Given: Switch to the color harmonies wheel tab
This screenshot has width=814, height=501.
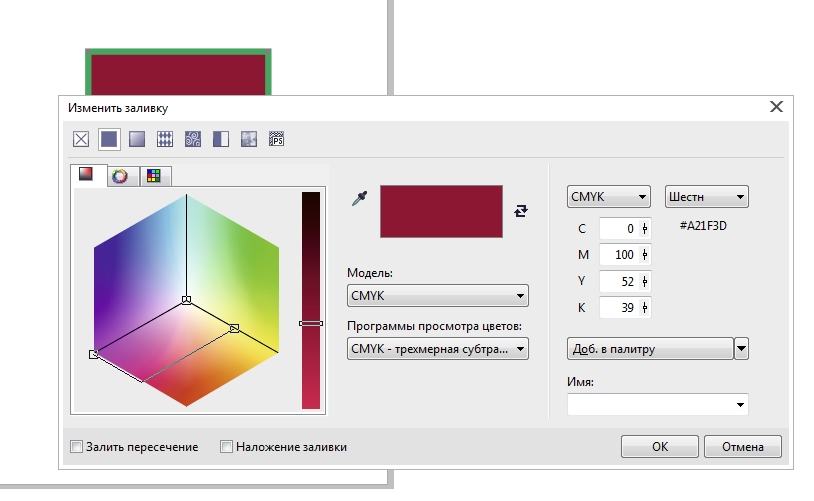Looking at the screenshot, I should [x=120, y=177].
